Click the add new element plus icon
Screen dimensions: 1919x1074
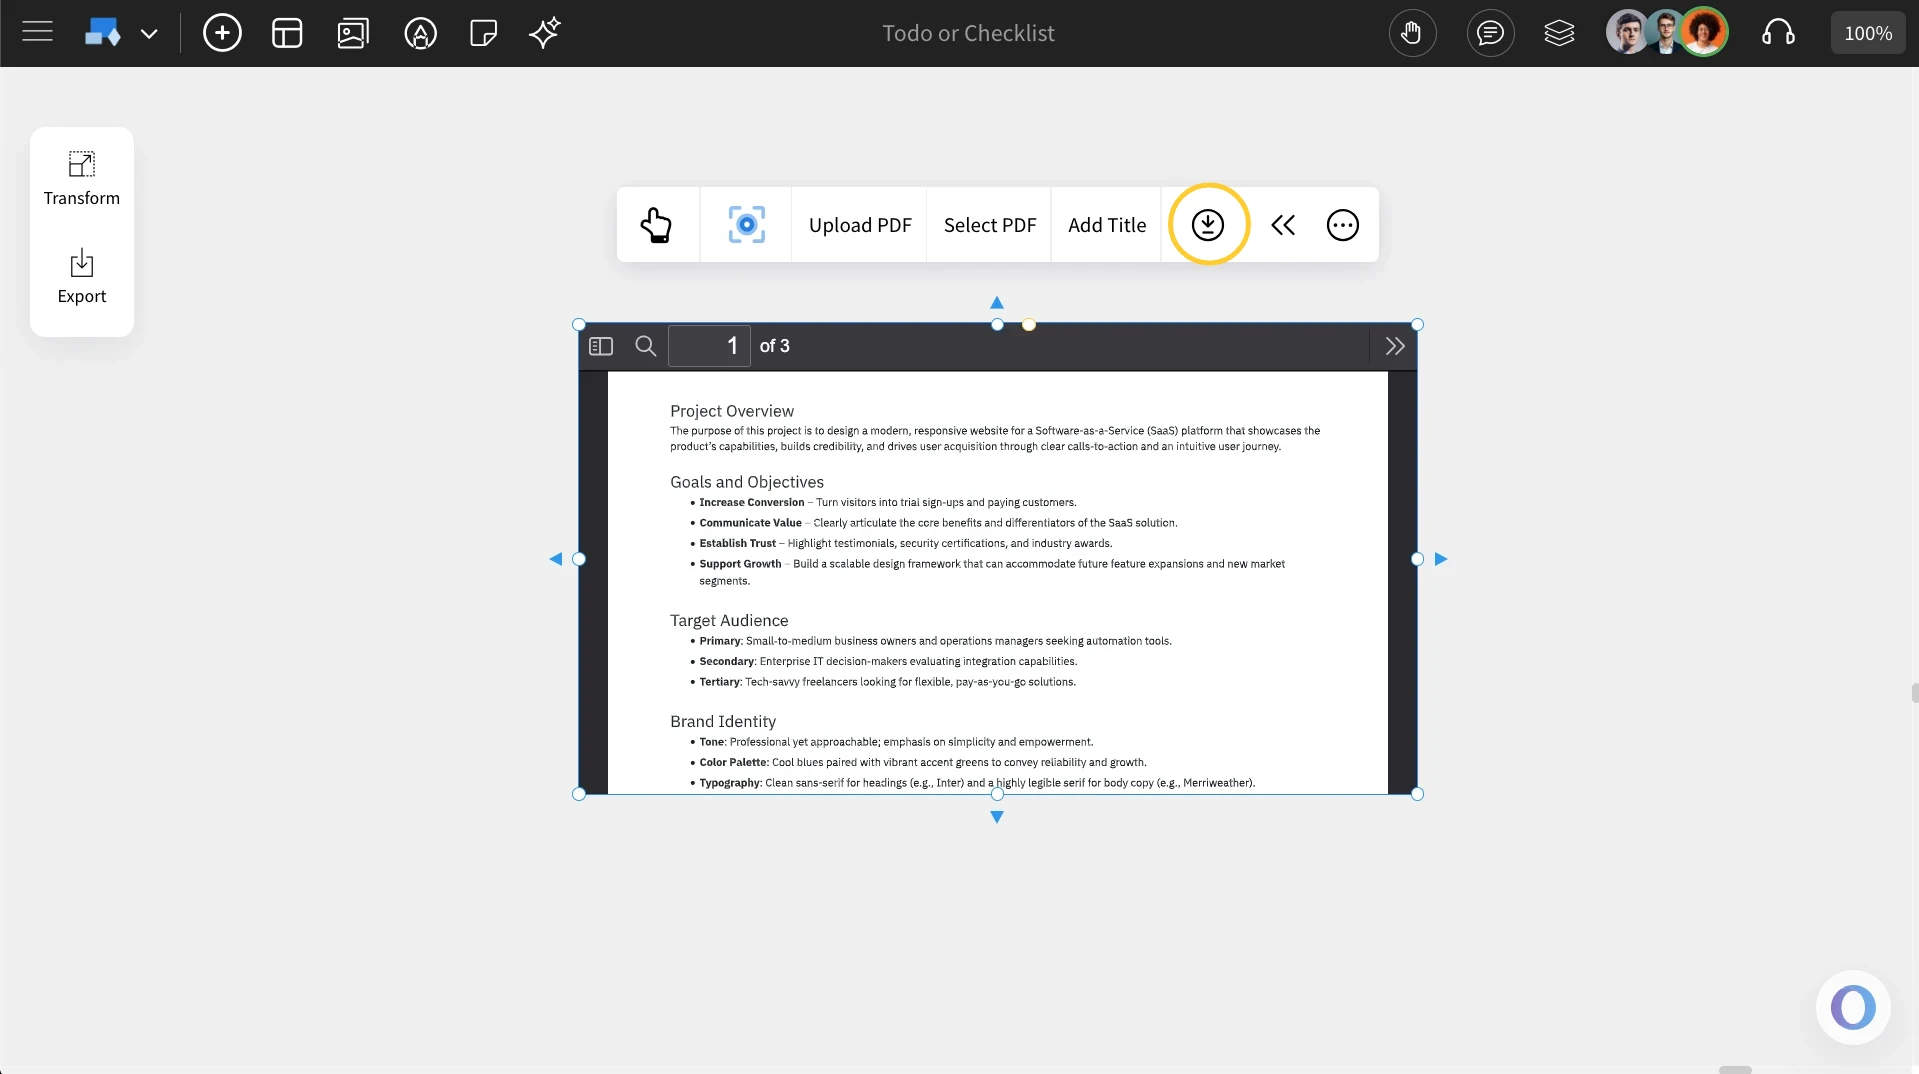222,33
